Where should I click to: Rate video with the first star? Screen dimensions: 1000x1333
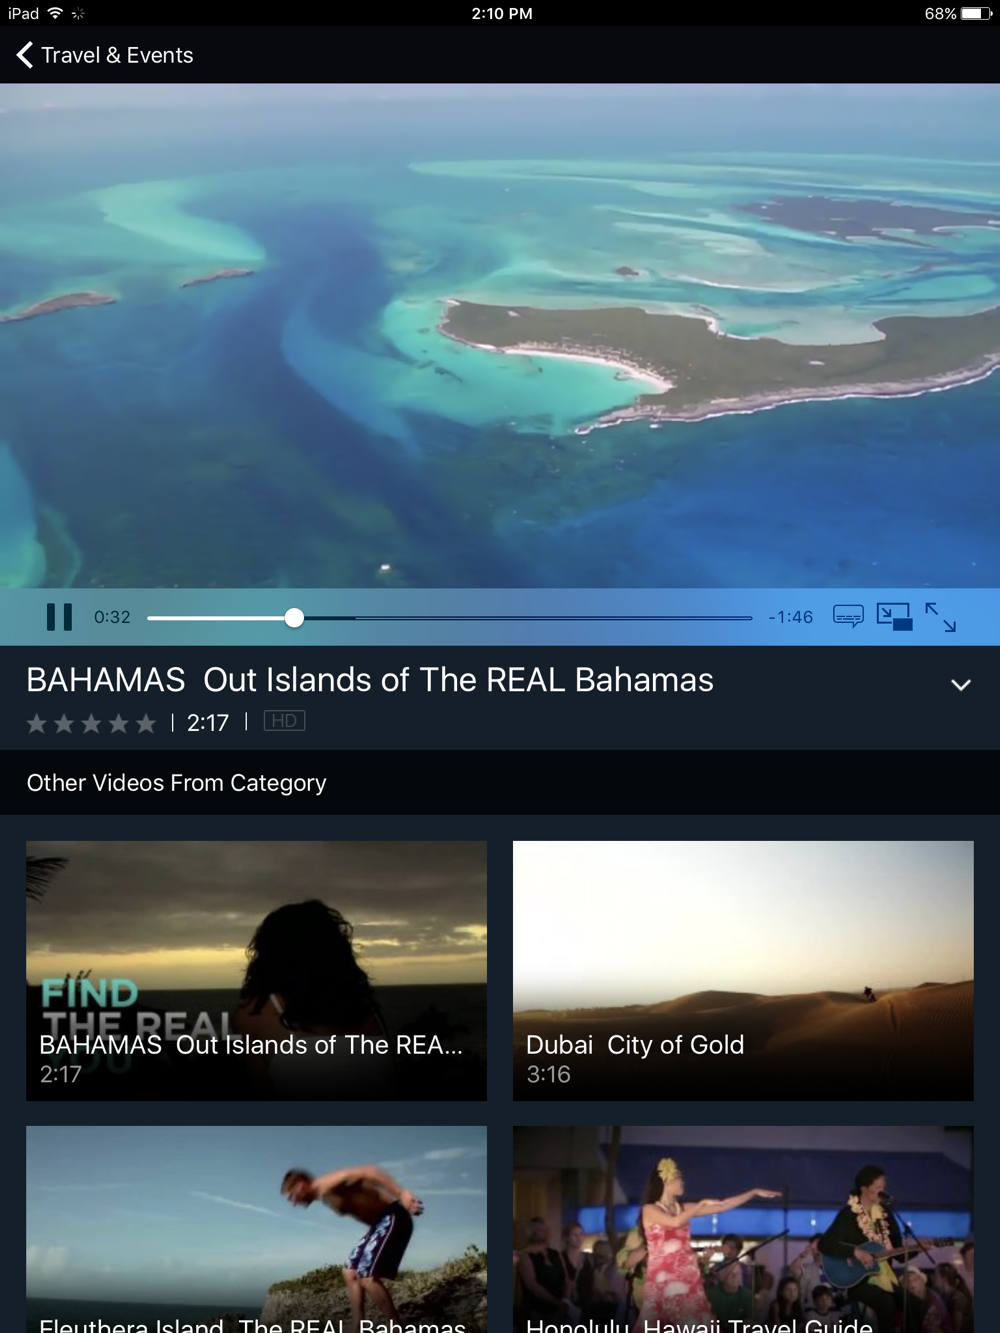[37, 723]
